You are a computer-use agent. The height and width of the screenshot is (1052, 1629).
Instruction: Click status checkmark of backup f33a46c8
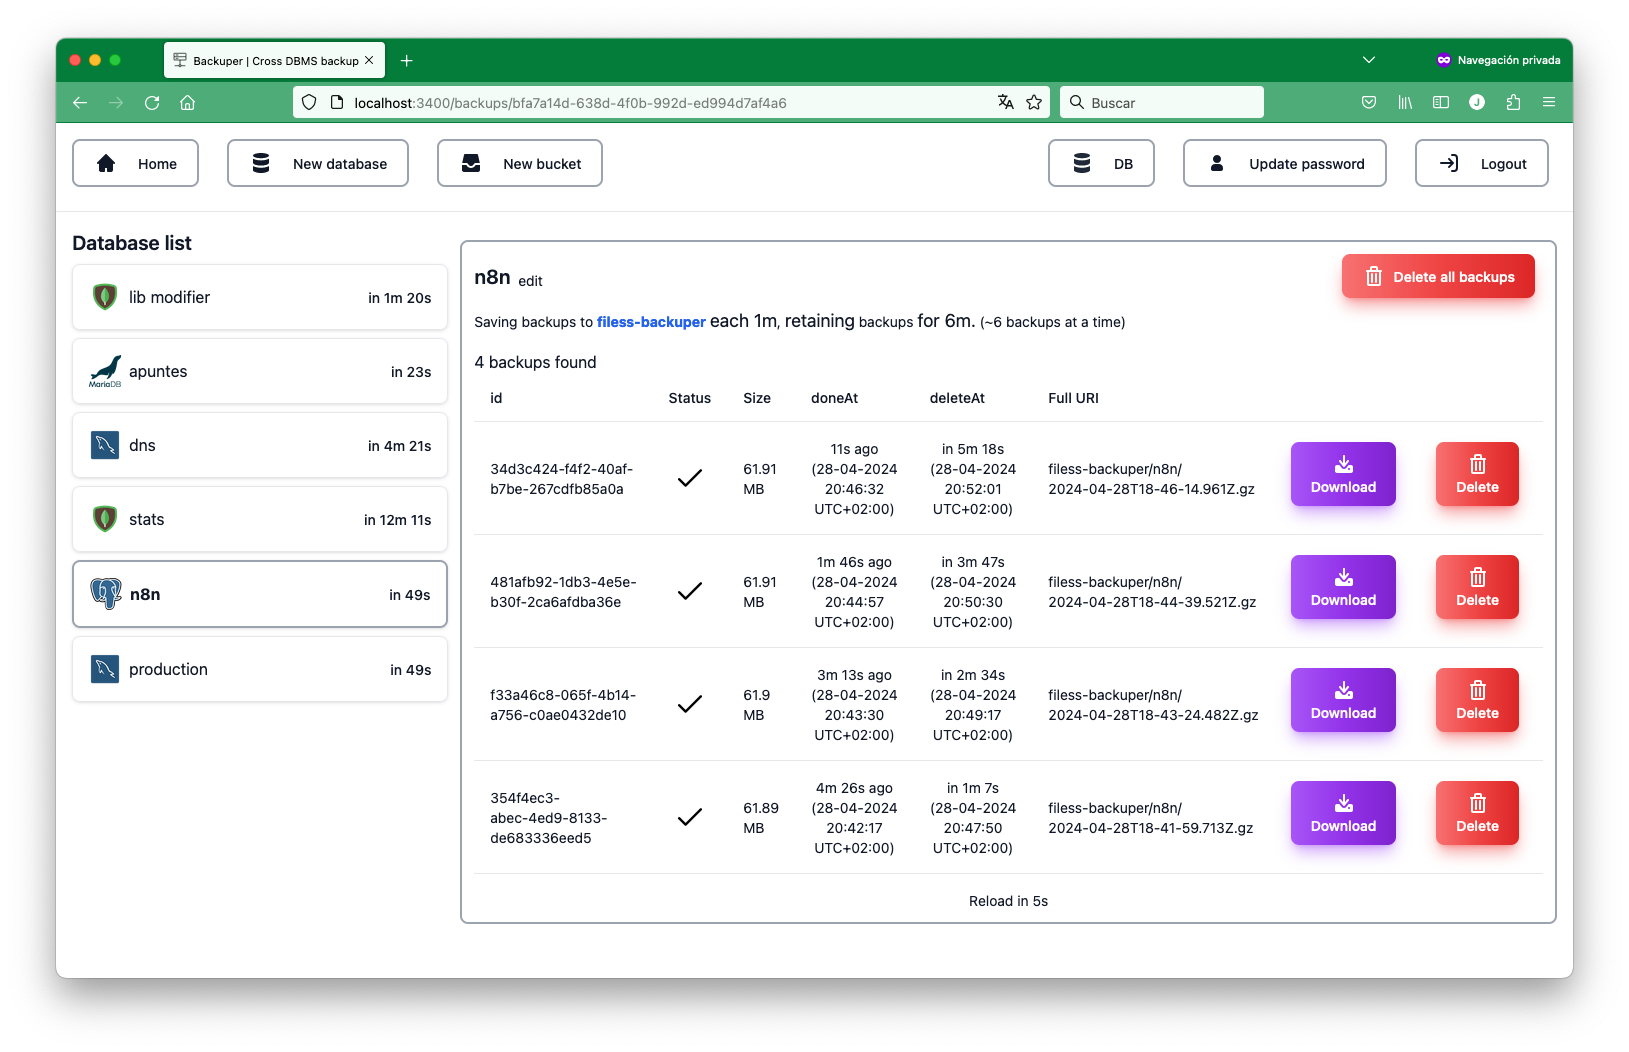[x=689, y=705]
